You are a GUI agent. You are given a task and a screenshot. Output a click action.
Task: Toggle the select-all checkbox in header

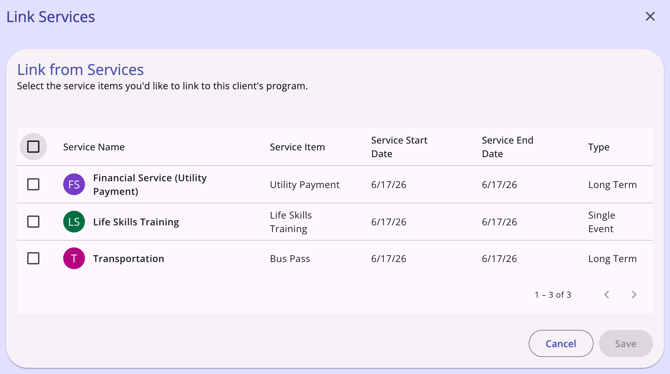click(33, 147)
